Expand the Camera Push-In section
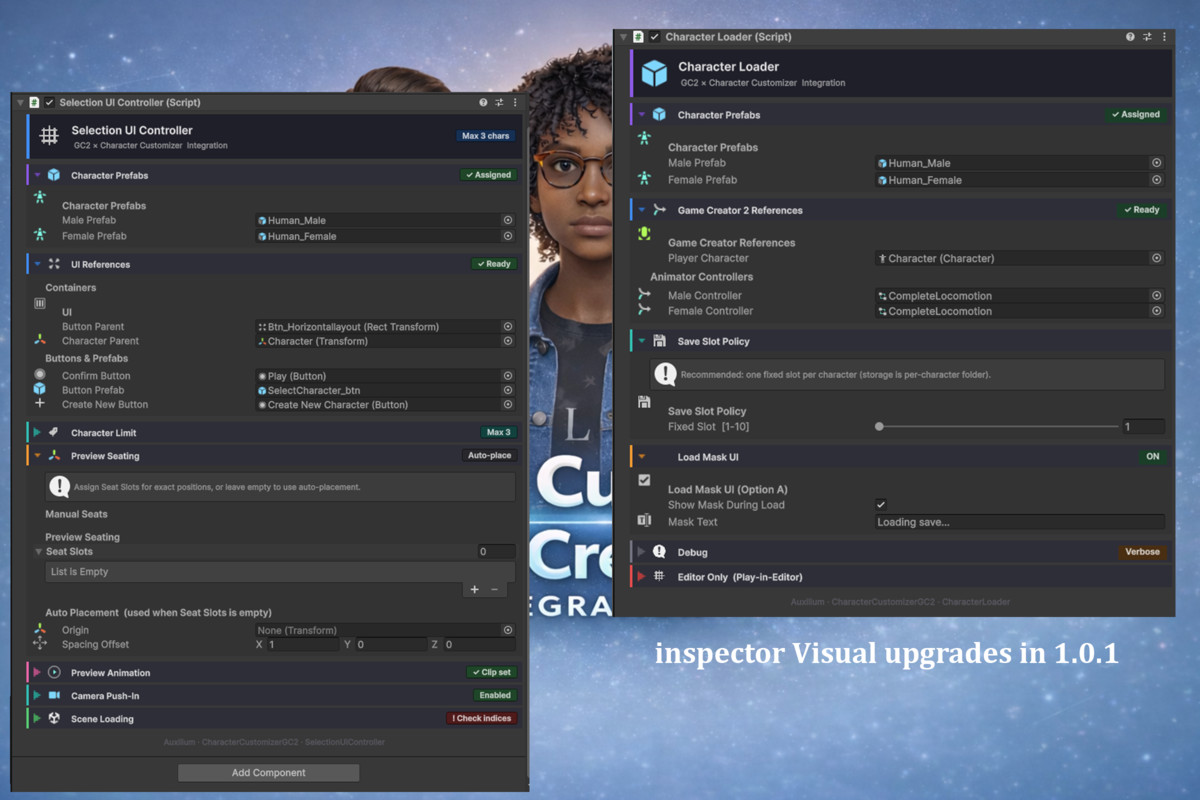This screenshot has width=1200, height=800. [37, 695]
